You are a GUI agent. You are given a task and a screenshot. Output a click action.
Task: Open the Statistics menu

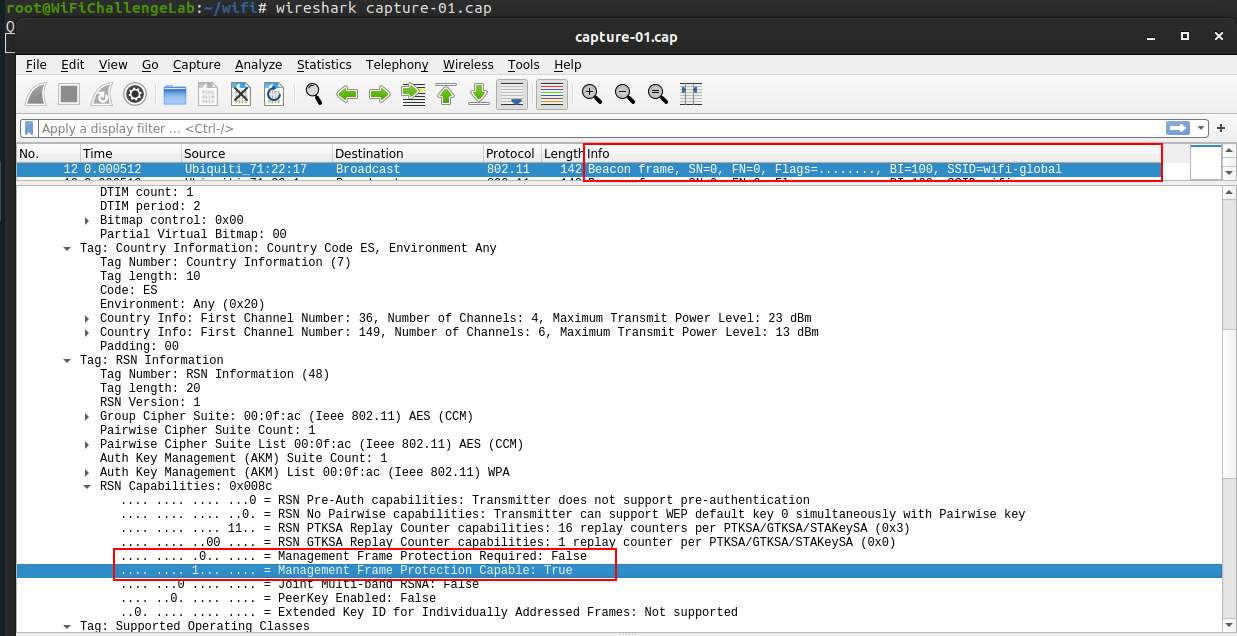(324, 64)
